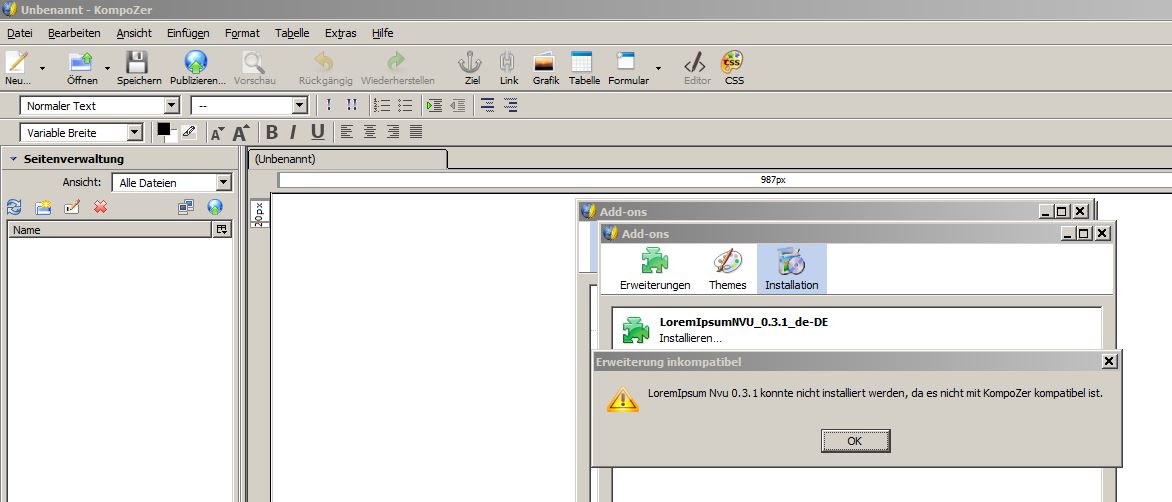
Task: Open the Extras menu
Action: point(341,33)
